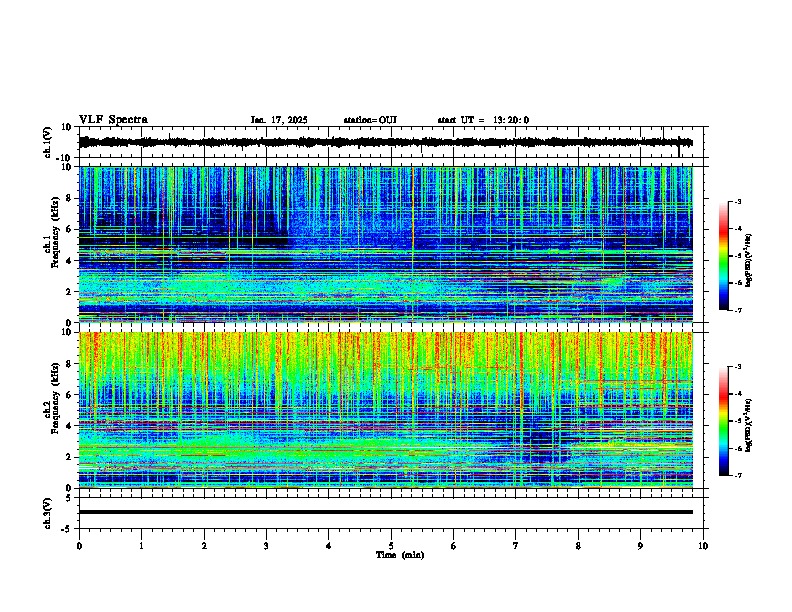The height and width of the screenshot is (612, 792).
Task: Click the ch.2 color bar log(PSD) units label
Action: click(749, 425)
